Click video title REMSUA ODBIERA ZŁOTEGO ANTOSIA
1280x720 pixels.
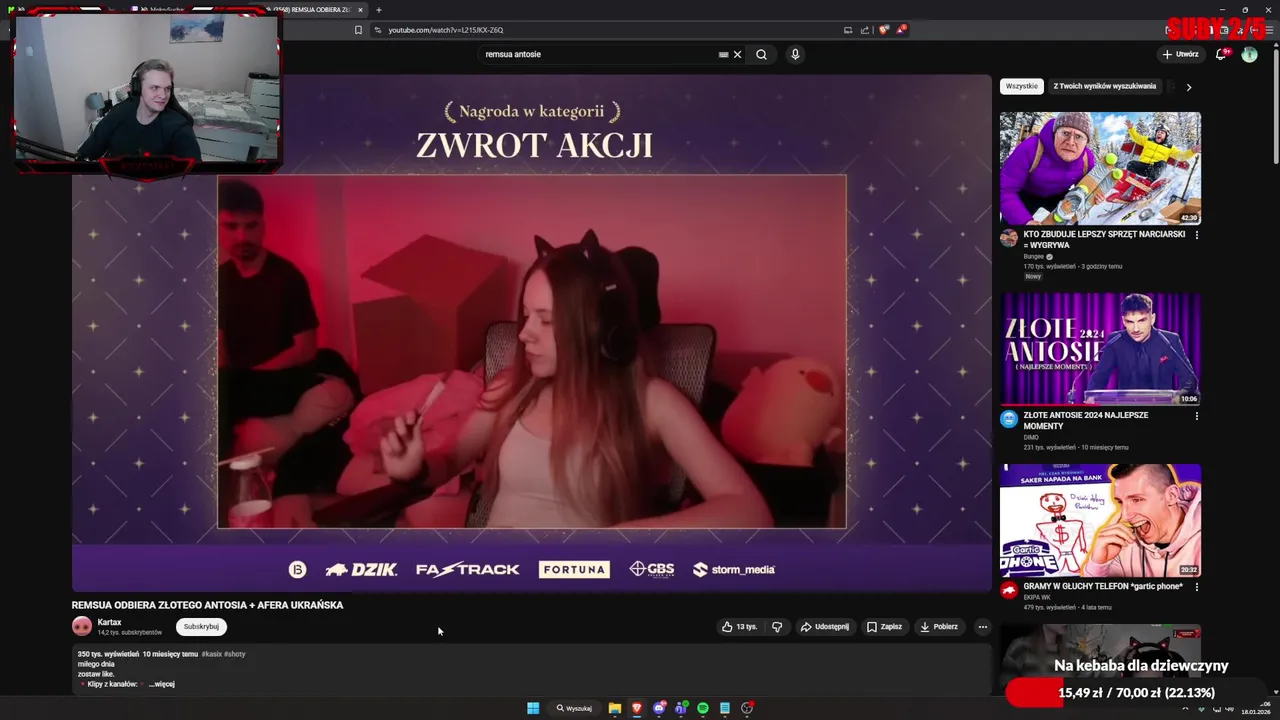coord(207,605)
